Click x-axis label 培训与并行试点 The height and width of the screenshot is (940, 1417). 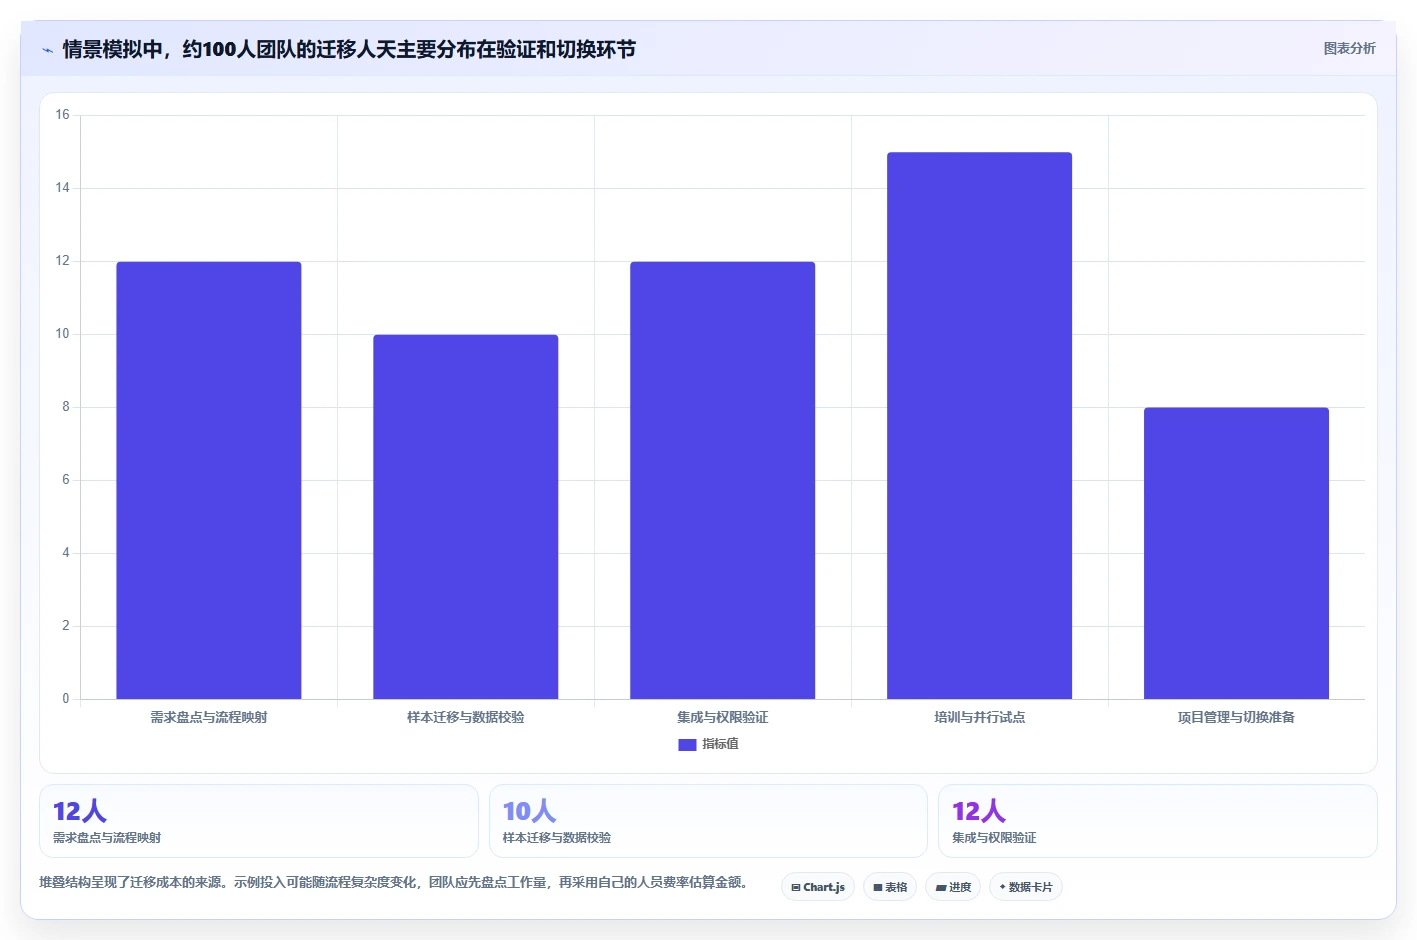click(980, 717)
